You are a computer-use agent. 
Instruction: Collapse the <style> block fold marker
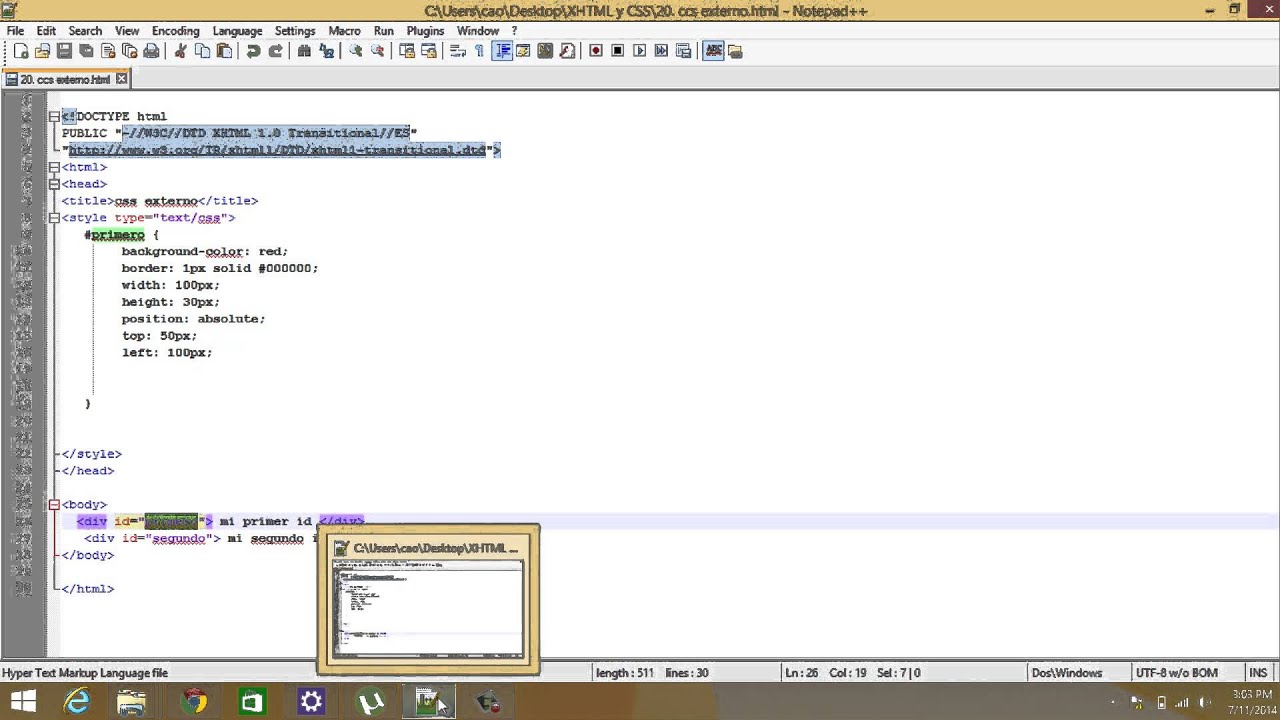click(54, 218)
